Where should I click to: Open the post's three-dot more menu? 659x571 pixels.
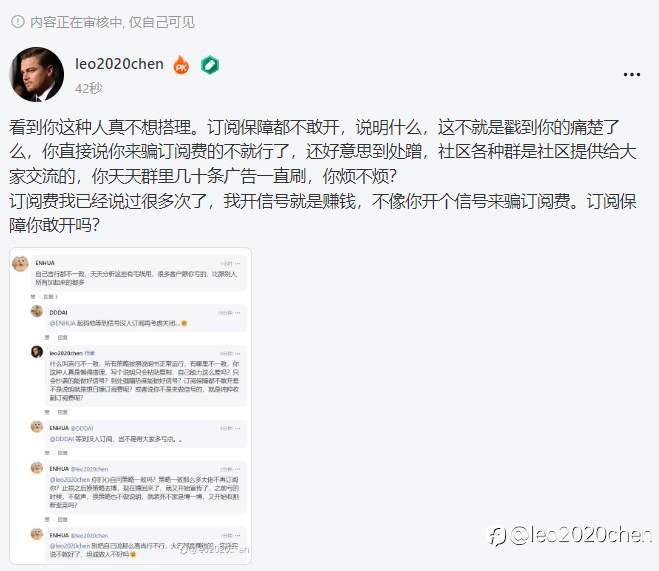click(632, 75)
